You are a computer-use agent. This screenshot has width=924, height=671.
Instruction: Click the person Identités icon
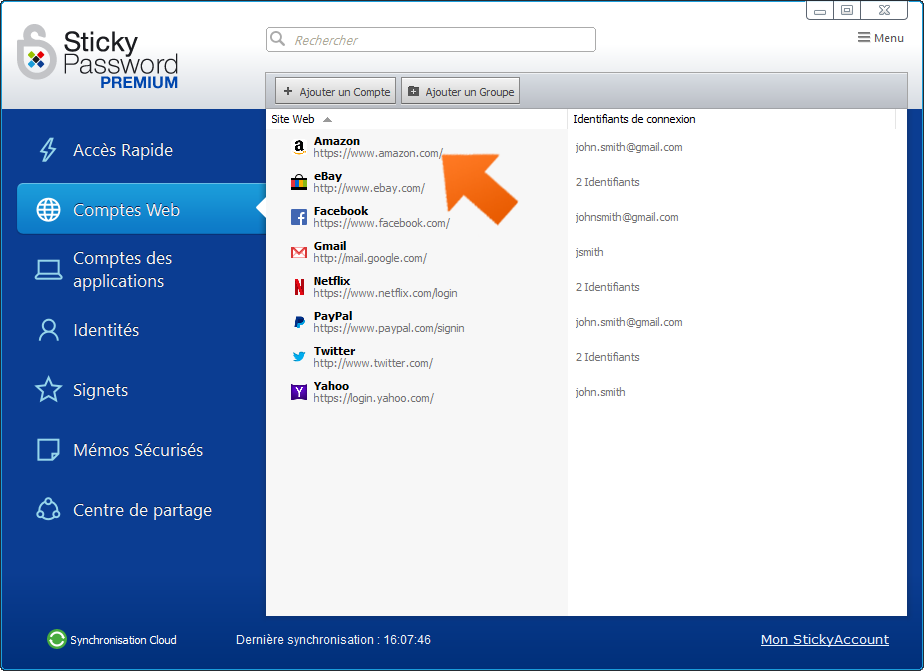tap(48, 330)
